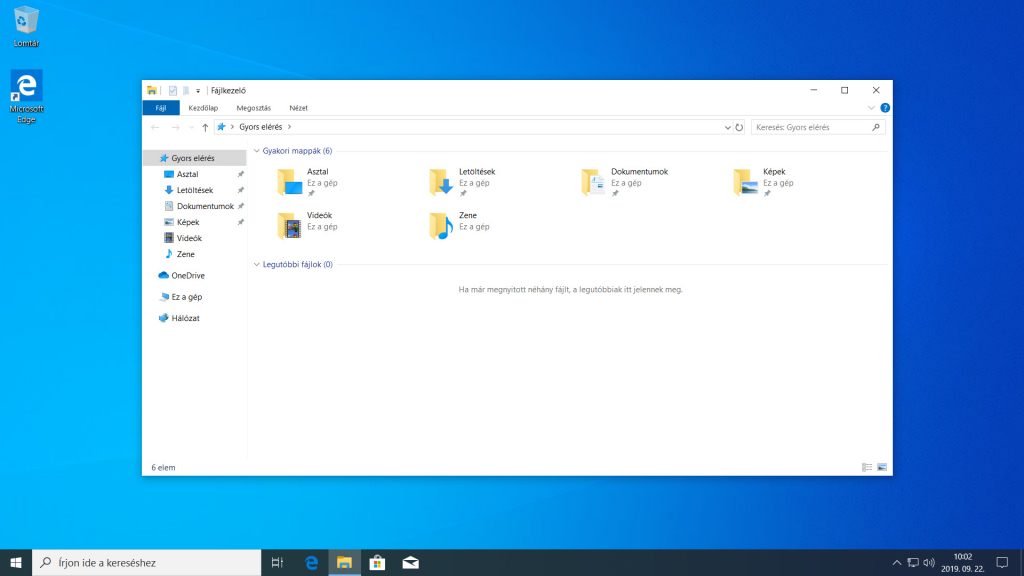Switch to details view in the status bar
The height and width of the screenshot is (576, 1024).
tap(867, 468)
